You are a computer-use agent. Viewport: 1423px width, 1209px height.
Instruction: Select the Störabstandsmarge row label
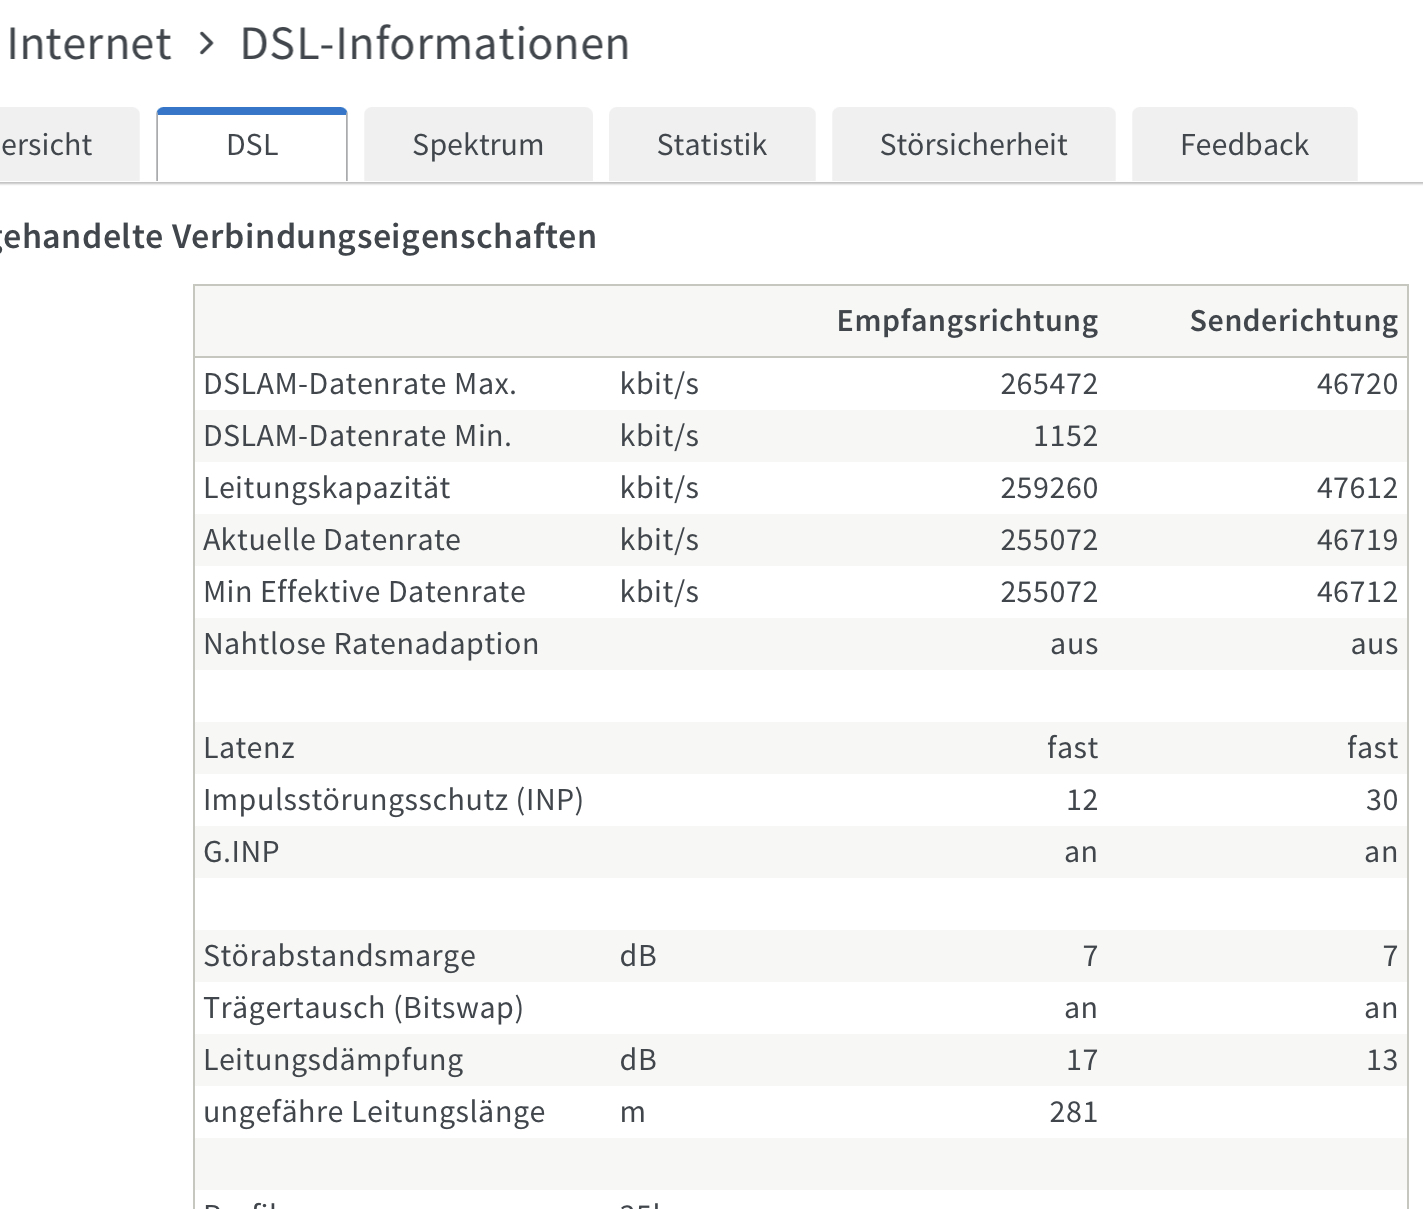(x=339, y=956)
